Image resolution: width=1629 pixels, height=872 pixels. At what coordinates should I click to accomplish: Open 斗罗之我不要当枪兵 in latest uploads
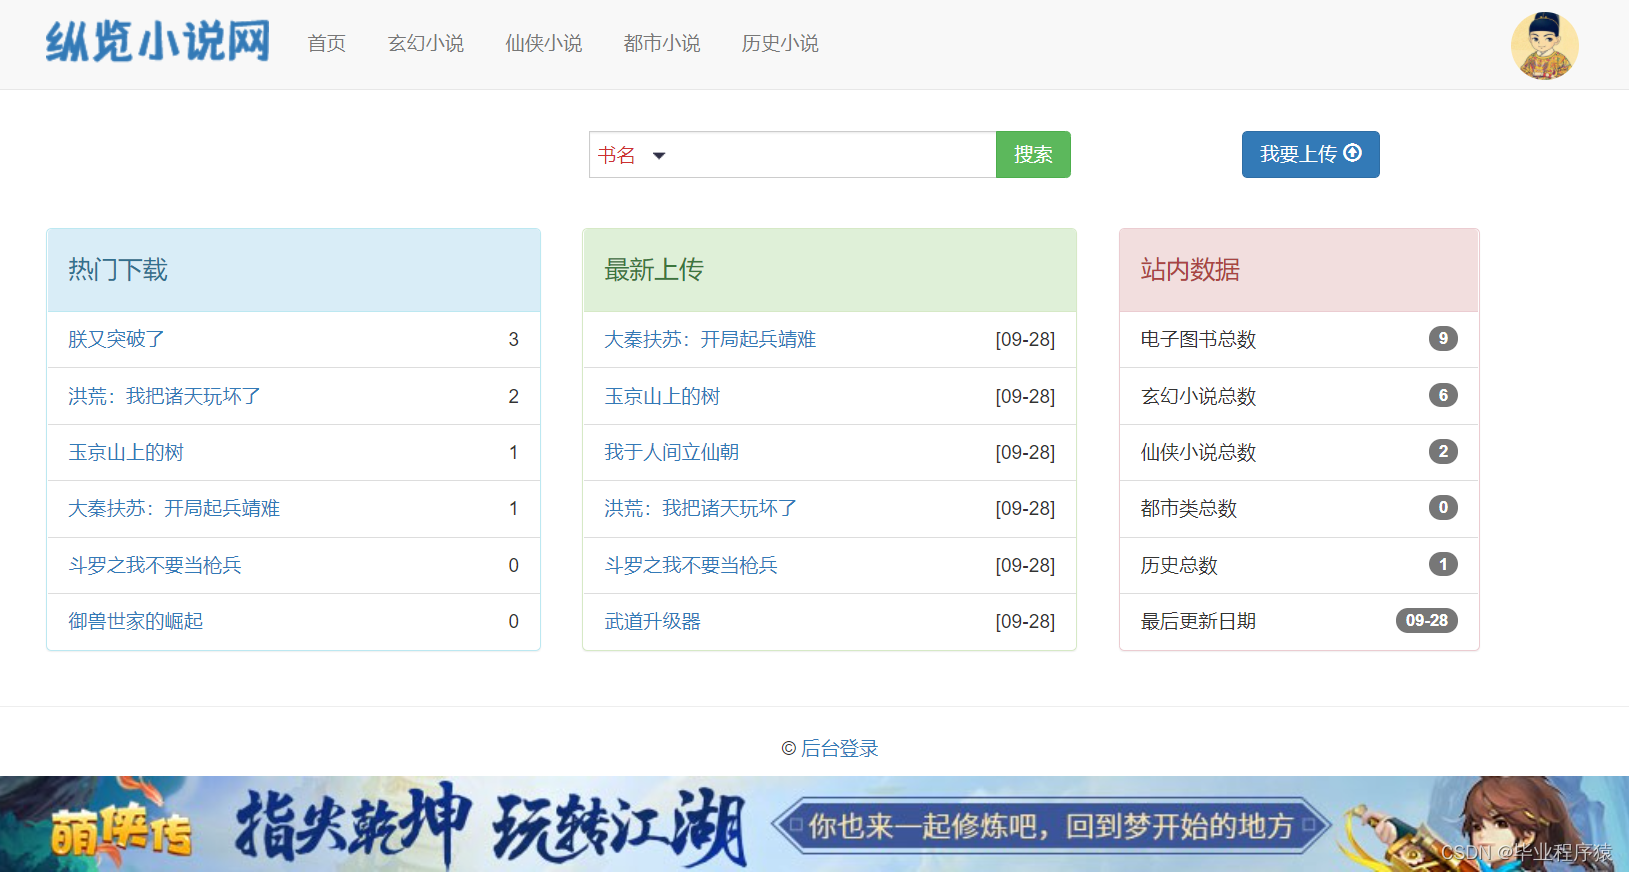click(x=691, y=565)
